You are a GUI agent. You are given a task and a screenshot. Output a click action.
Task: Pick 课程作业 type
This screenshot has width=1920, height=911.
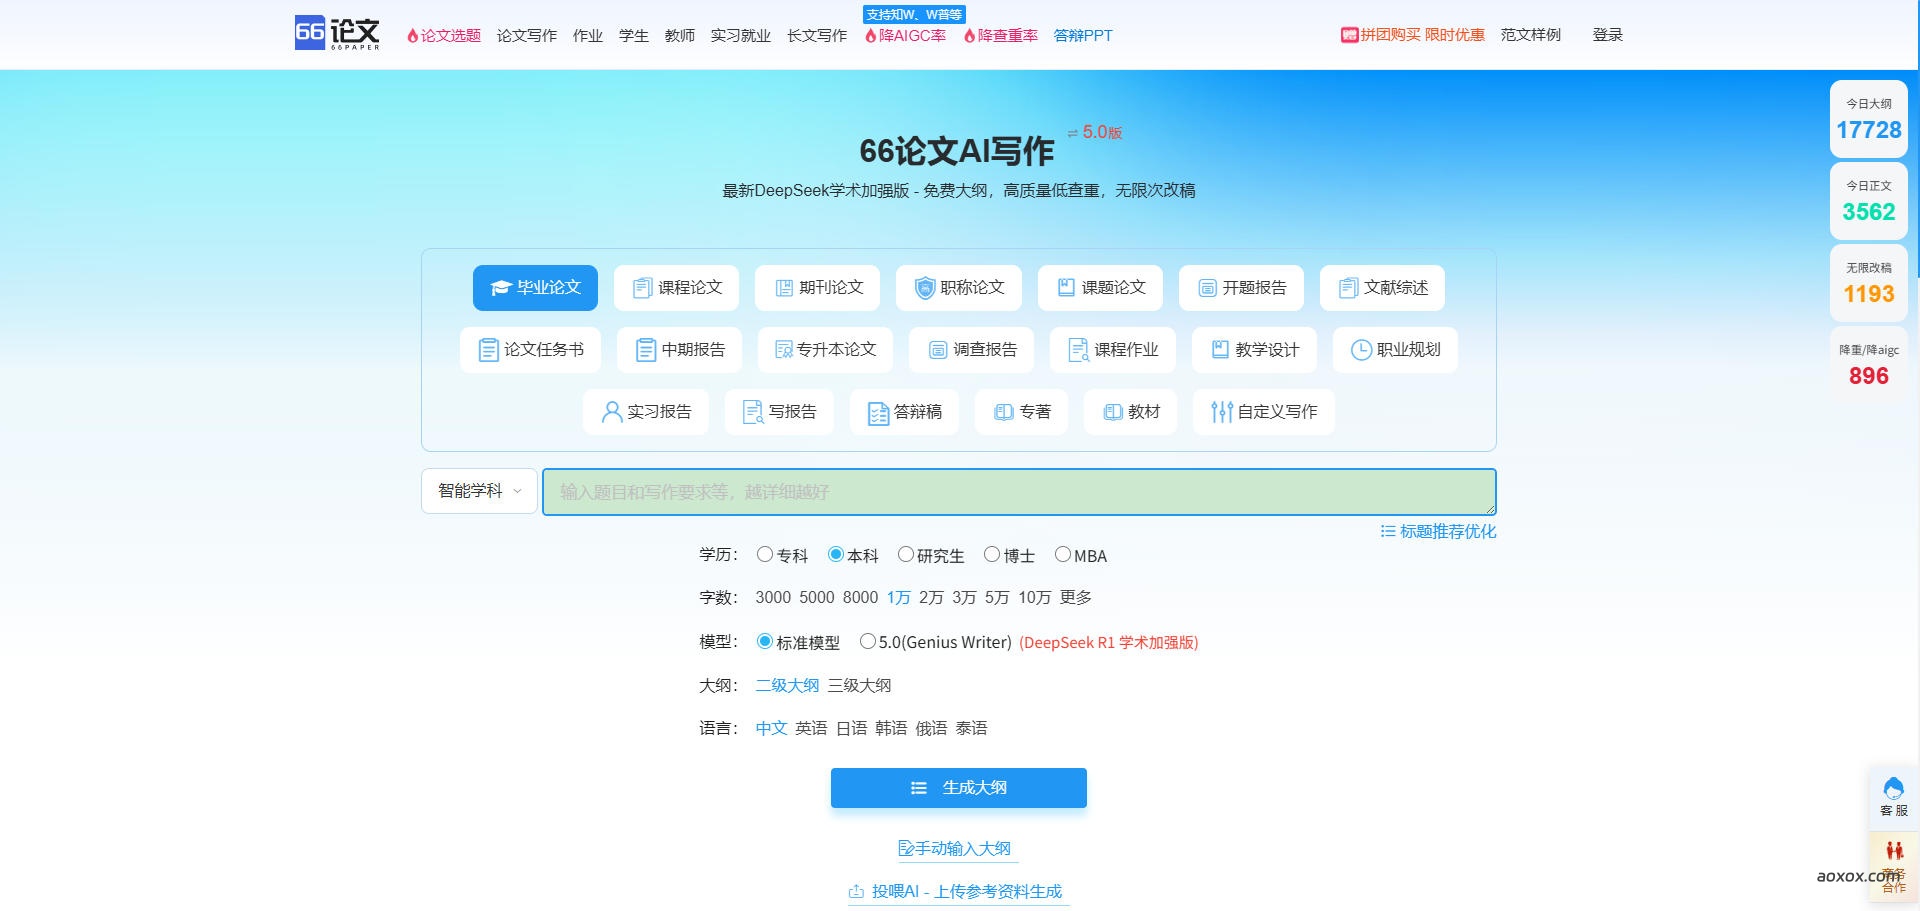1113,350
